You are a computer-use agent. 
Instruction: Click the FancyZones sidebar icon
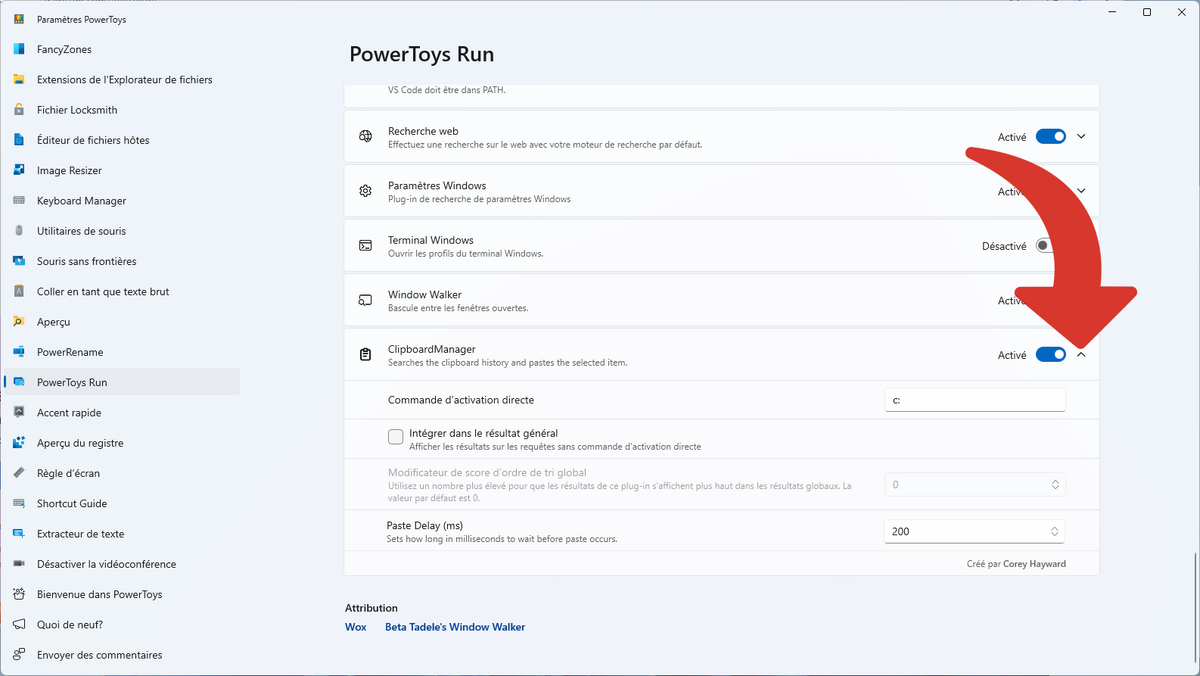coord(19,49)
